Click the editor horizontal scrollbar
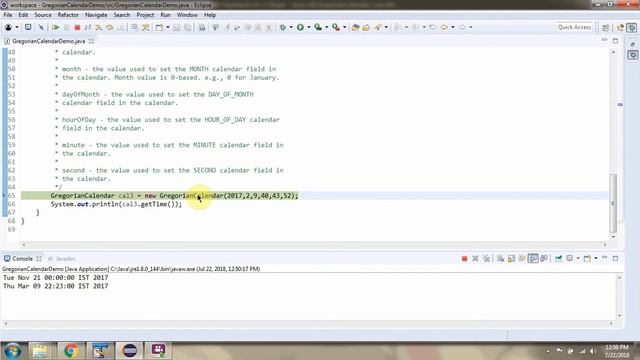 point(314,244)
